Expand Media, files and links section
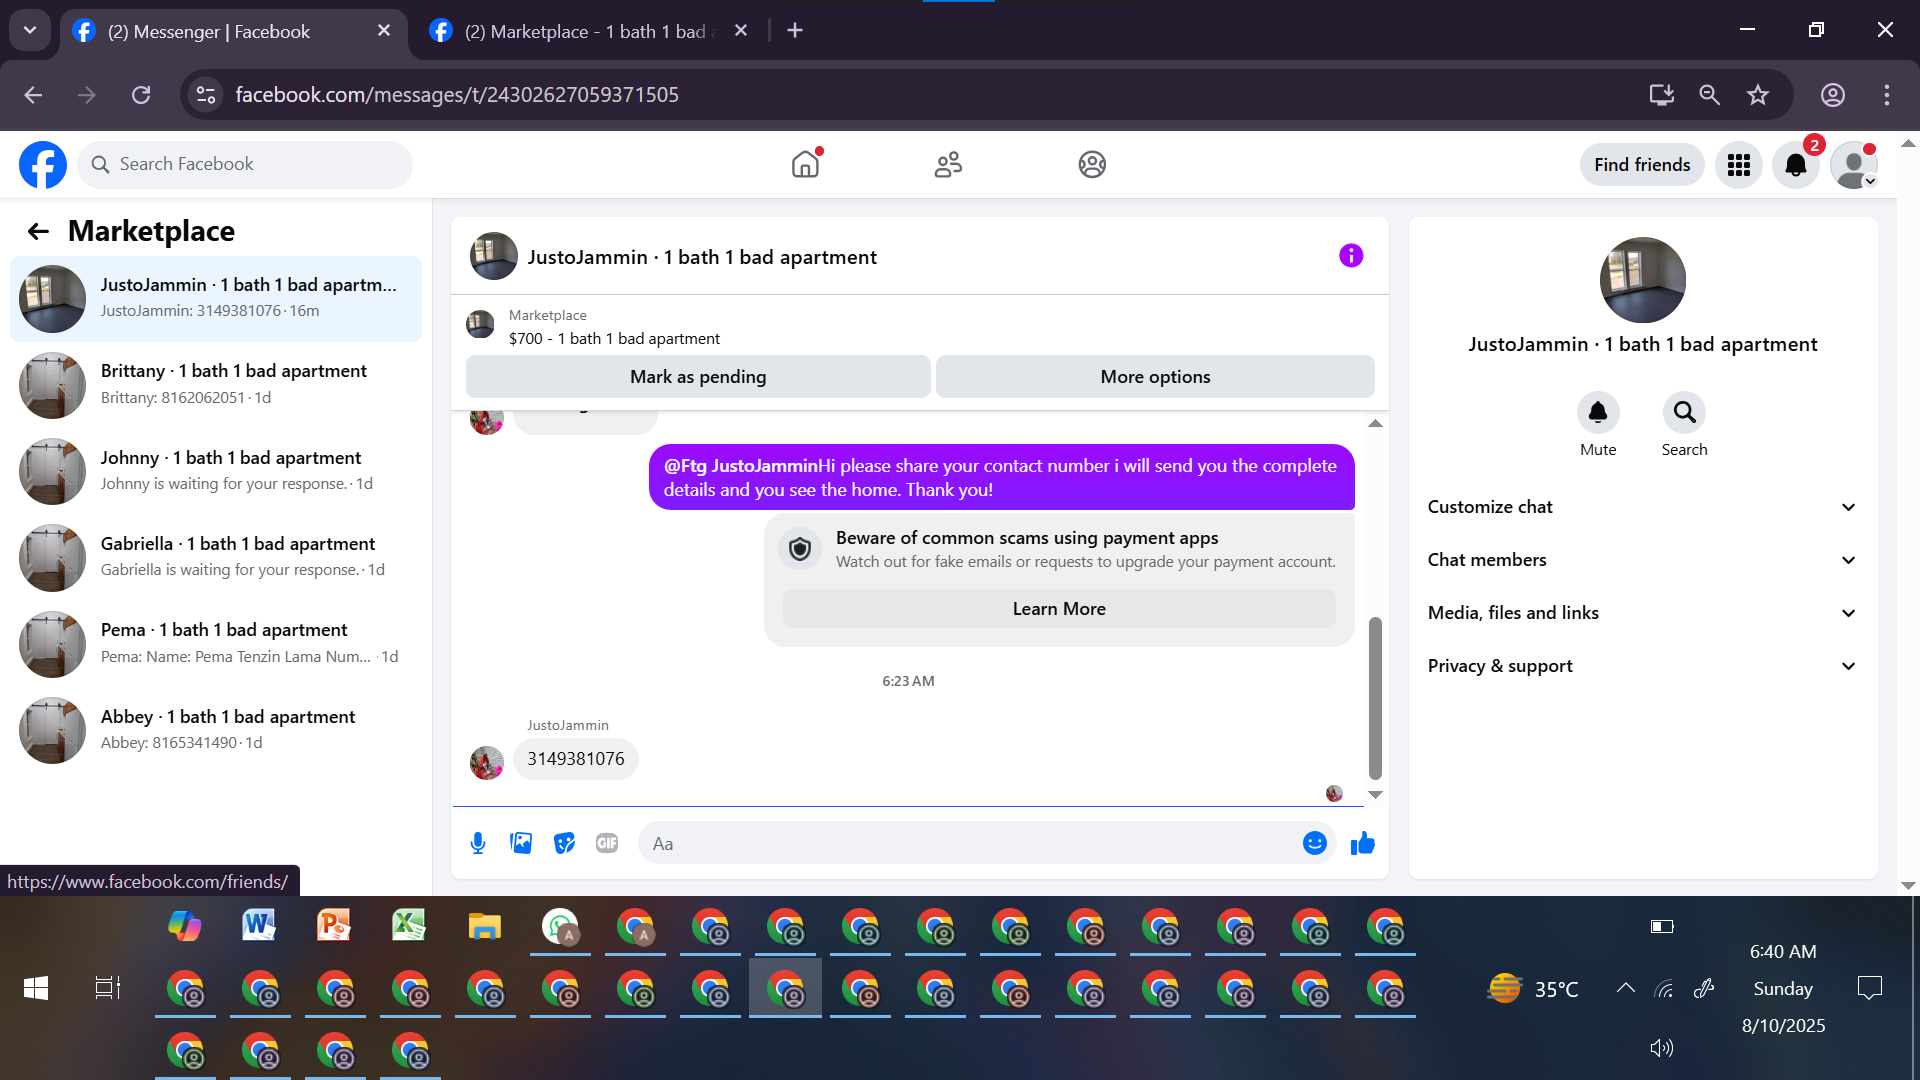This screenshot has width=1920, height=1080. coord(1641,613)
